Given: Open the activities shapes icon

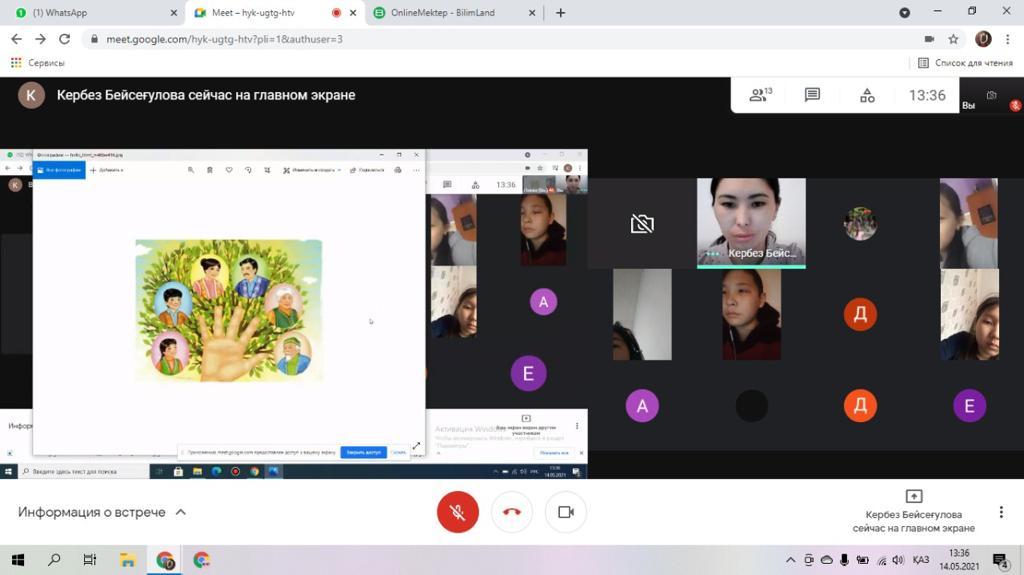Looking at the screenshot, I should [x=867, y=95].
